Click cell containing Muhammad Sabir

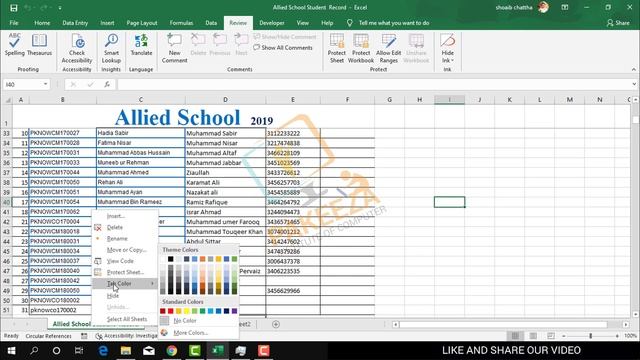point(225,133)
